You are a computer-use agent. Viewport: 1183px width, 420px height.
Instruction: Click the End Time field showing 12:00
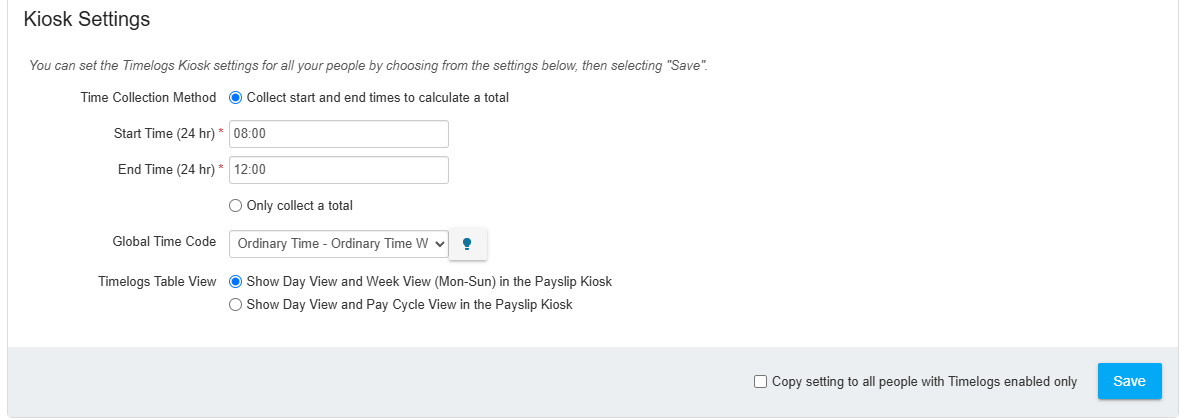[x=339, y=170]
